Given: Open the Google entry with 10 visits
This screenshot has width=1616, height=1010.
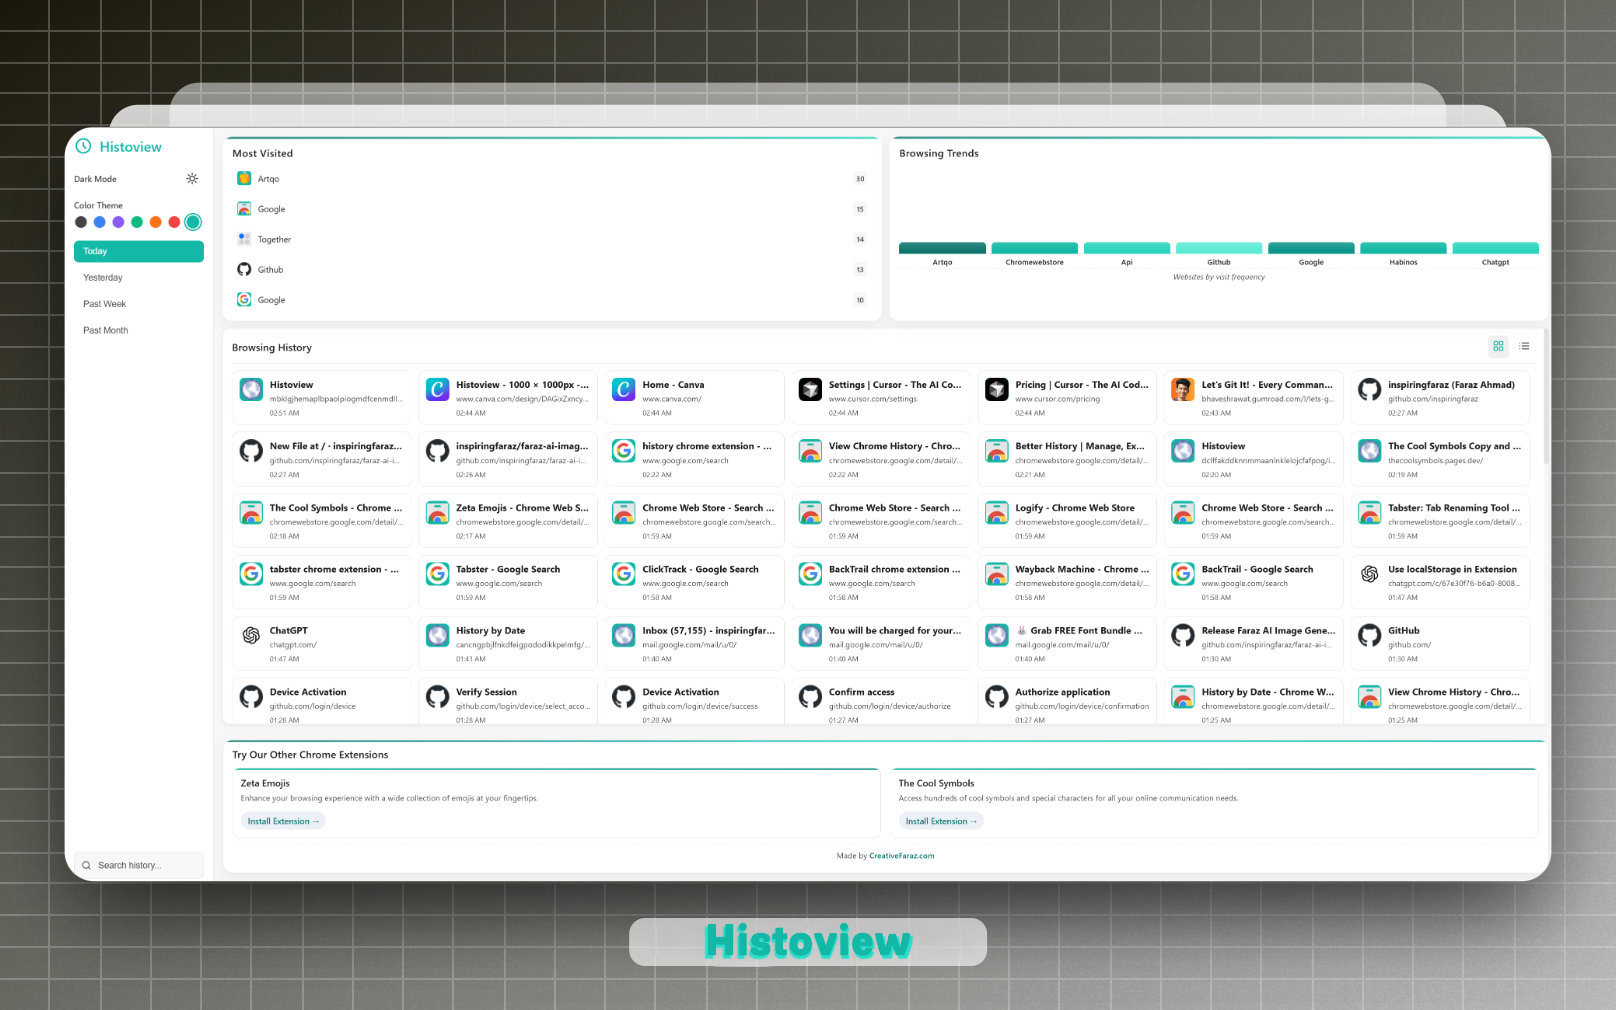Looking at the screenshot, I should (552, 300).
